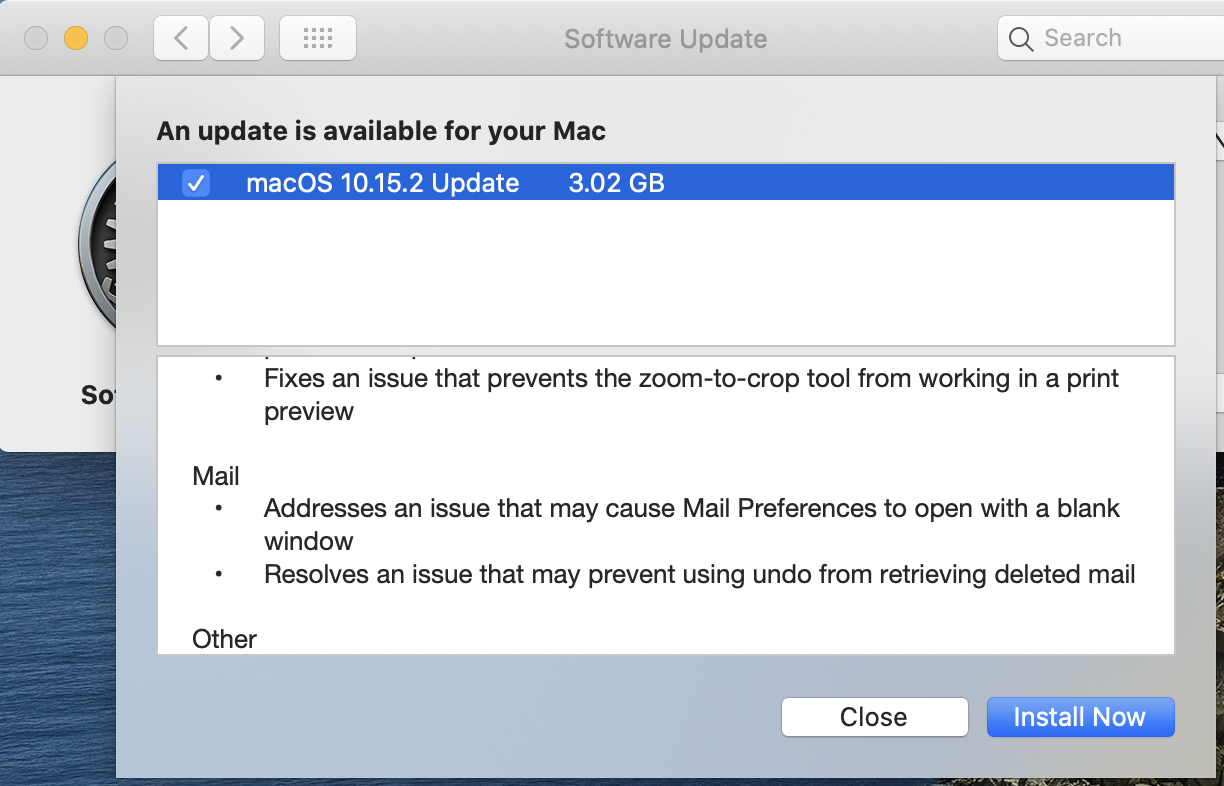Click the undo deleted mail fix note
1224x786 pixels.
pos(699,574)
